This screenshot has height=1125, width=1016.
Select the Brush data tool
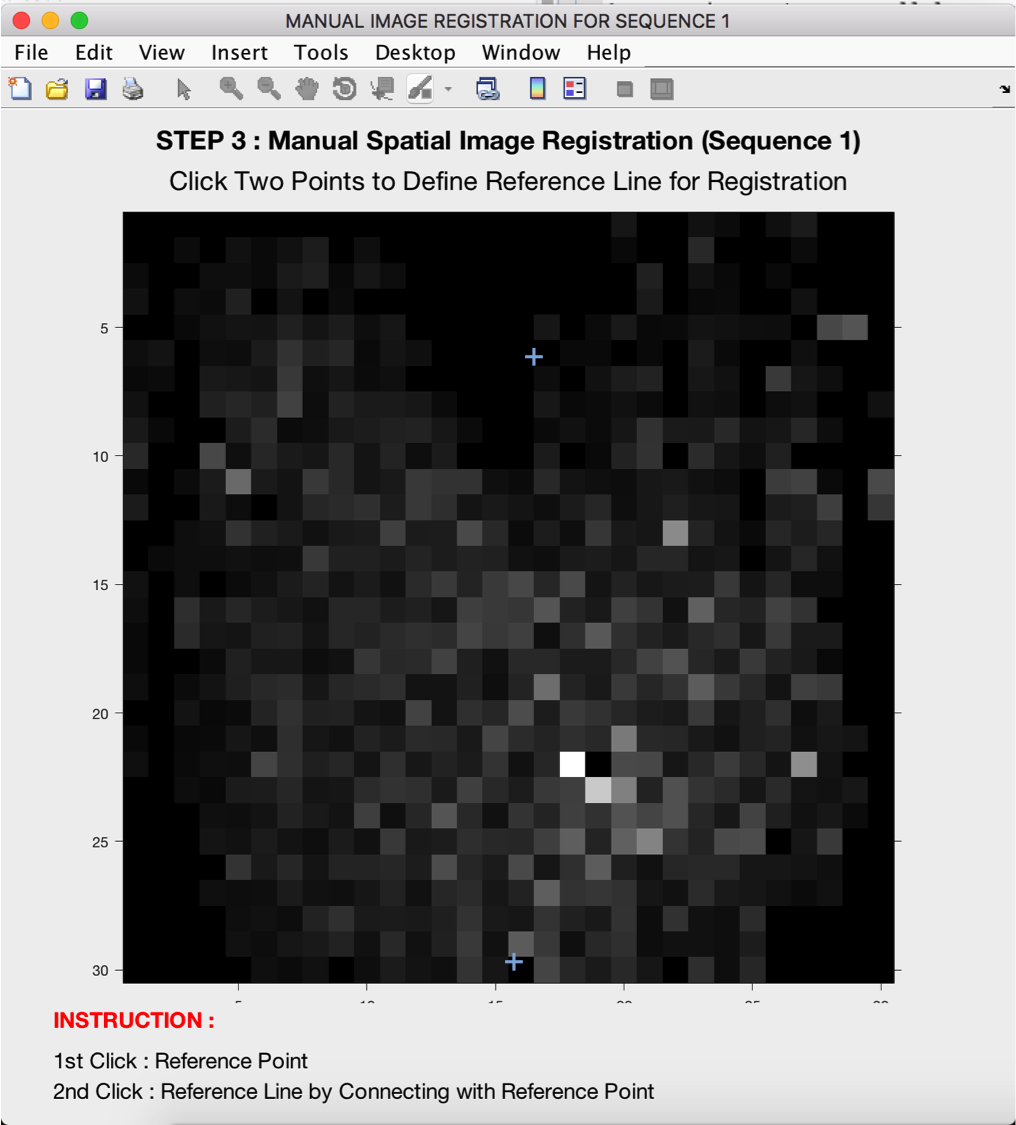420,89
